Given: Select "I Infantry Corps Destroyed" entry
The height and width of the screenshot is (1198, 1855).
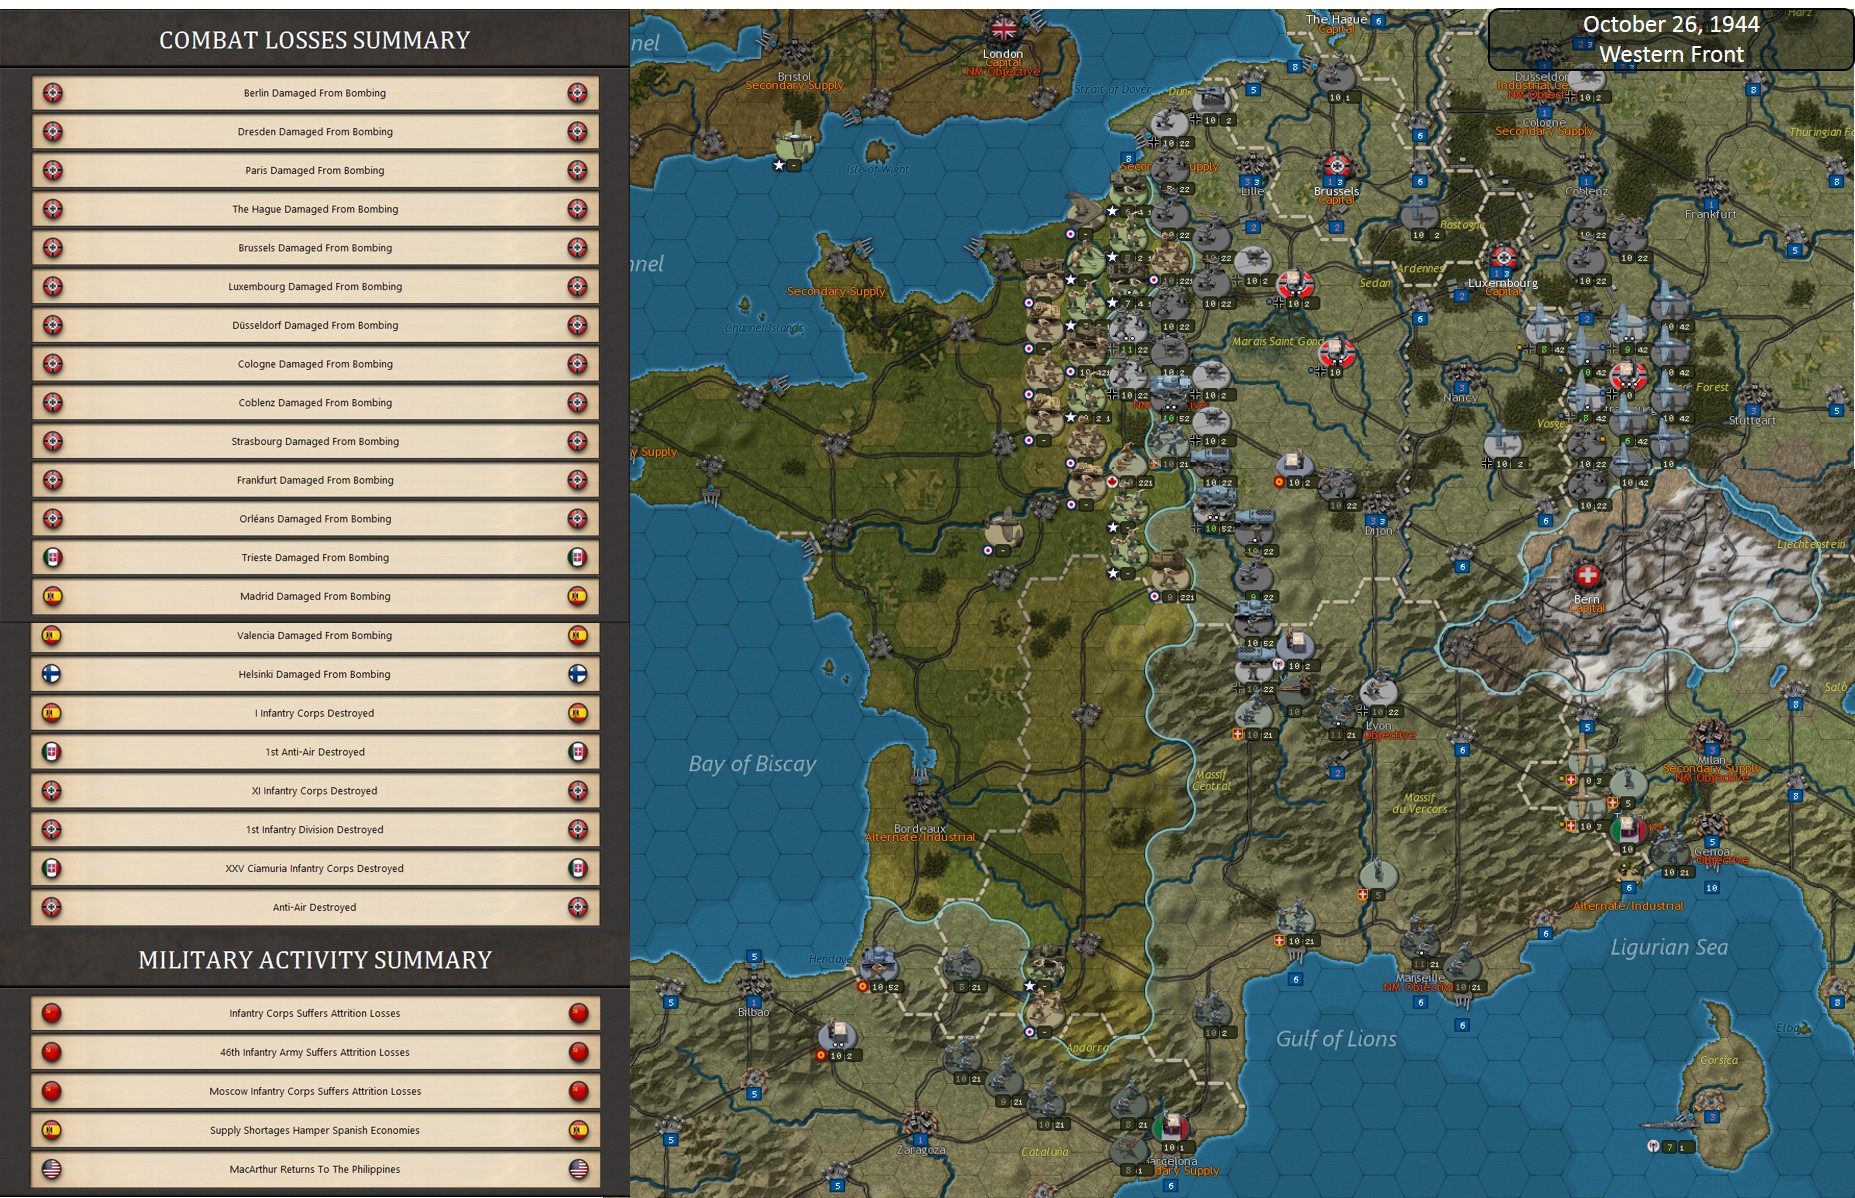Looking at the screenshot, I should pos(315,713).
